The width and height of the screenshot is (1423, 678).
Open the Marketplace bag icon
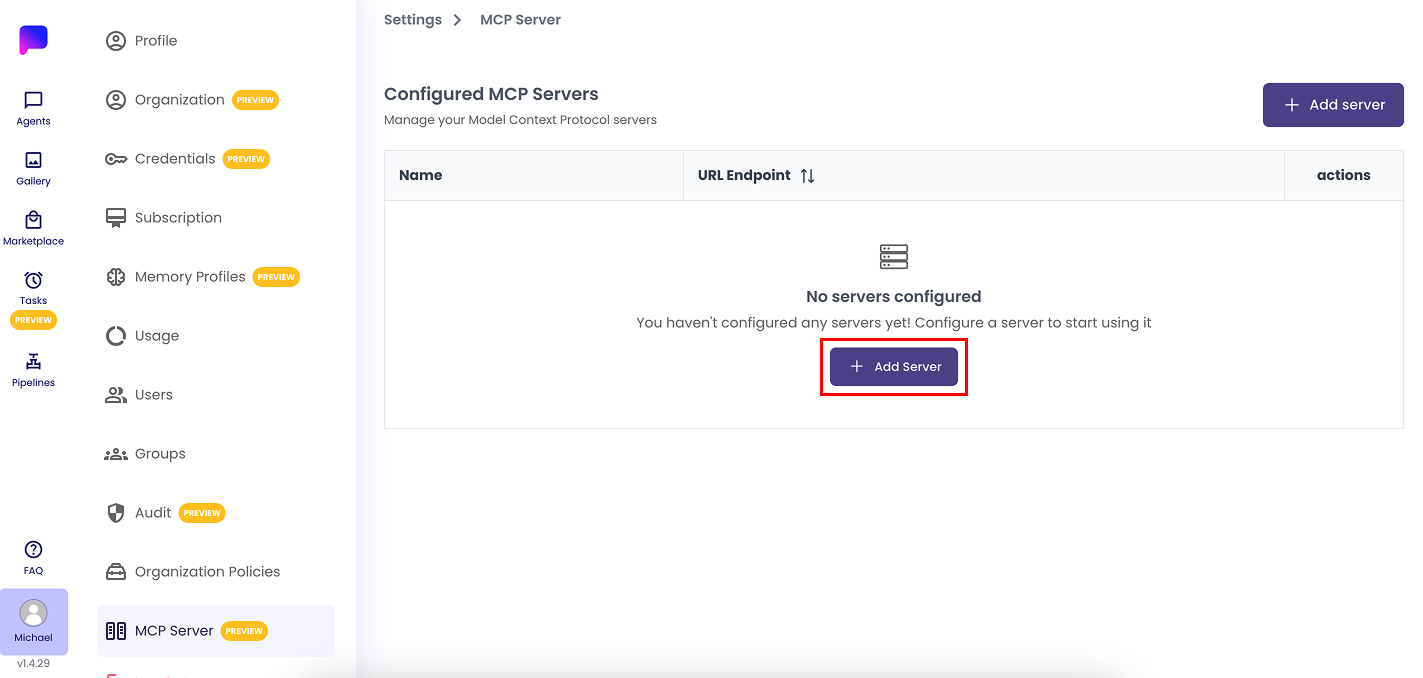click(33, 220)
